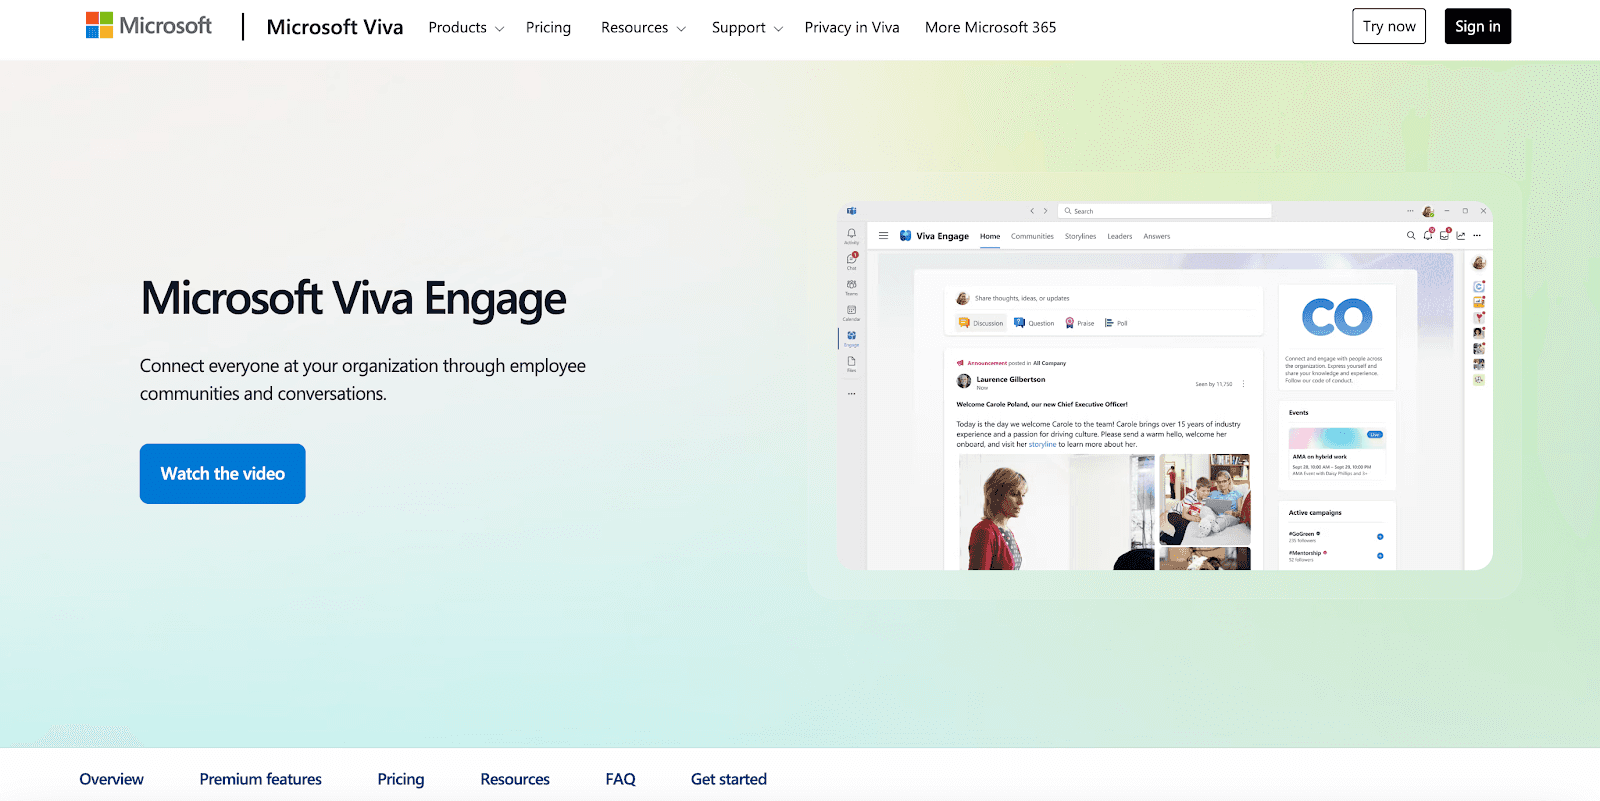Jump to Premium features section
This screenshot has height=801, width=1600.
260,779
